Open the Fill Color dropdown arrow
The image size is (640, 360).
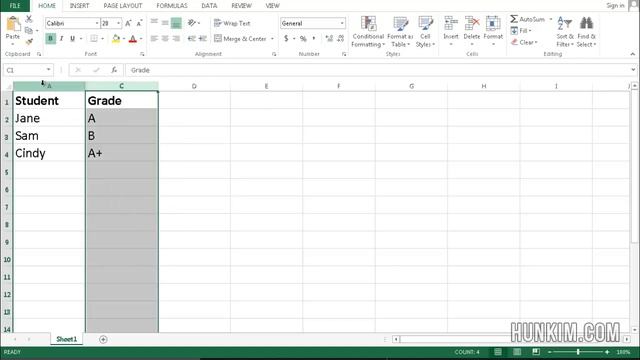click(x=124, y=39)
